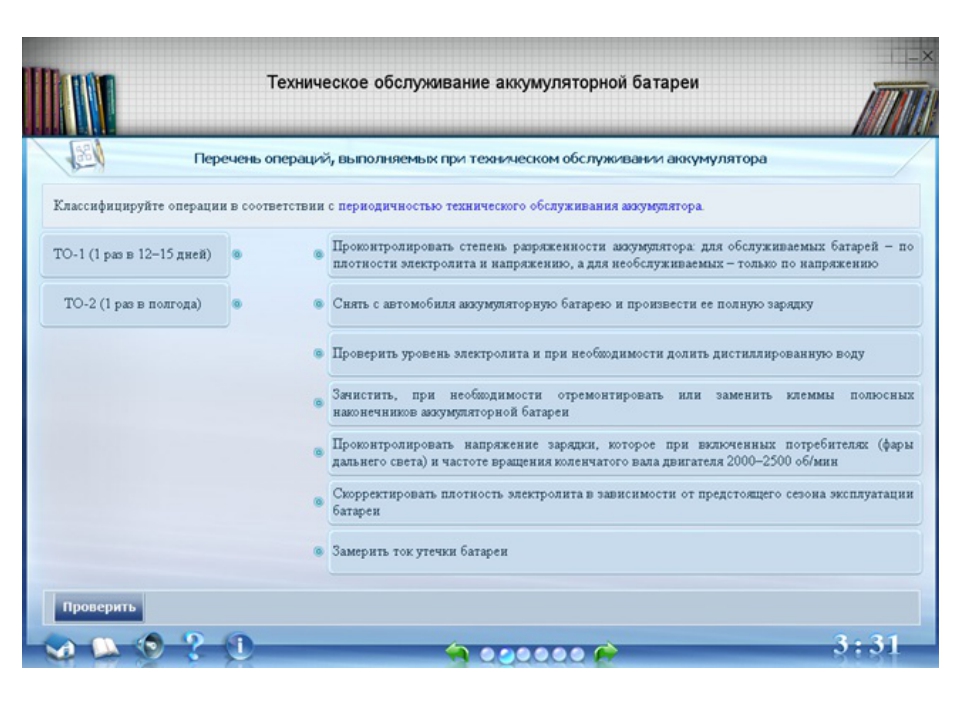The image size is (960, 720).
Task: Go to previous page with green left arrow
Action: [x=458, y=652]
